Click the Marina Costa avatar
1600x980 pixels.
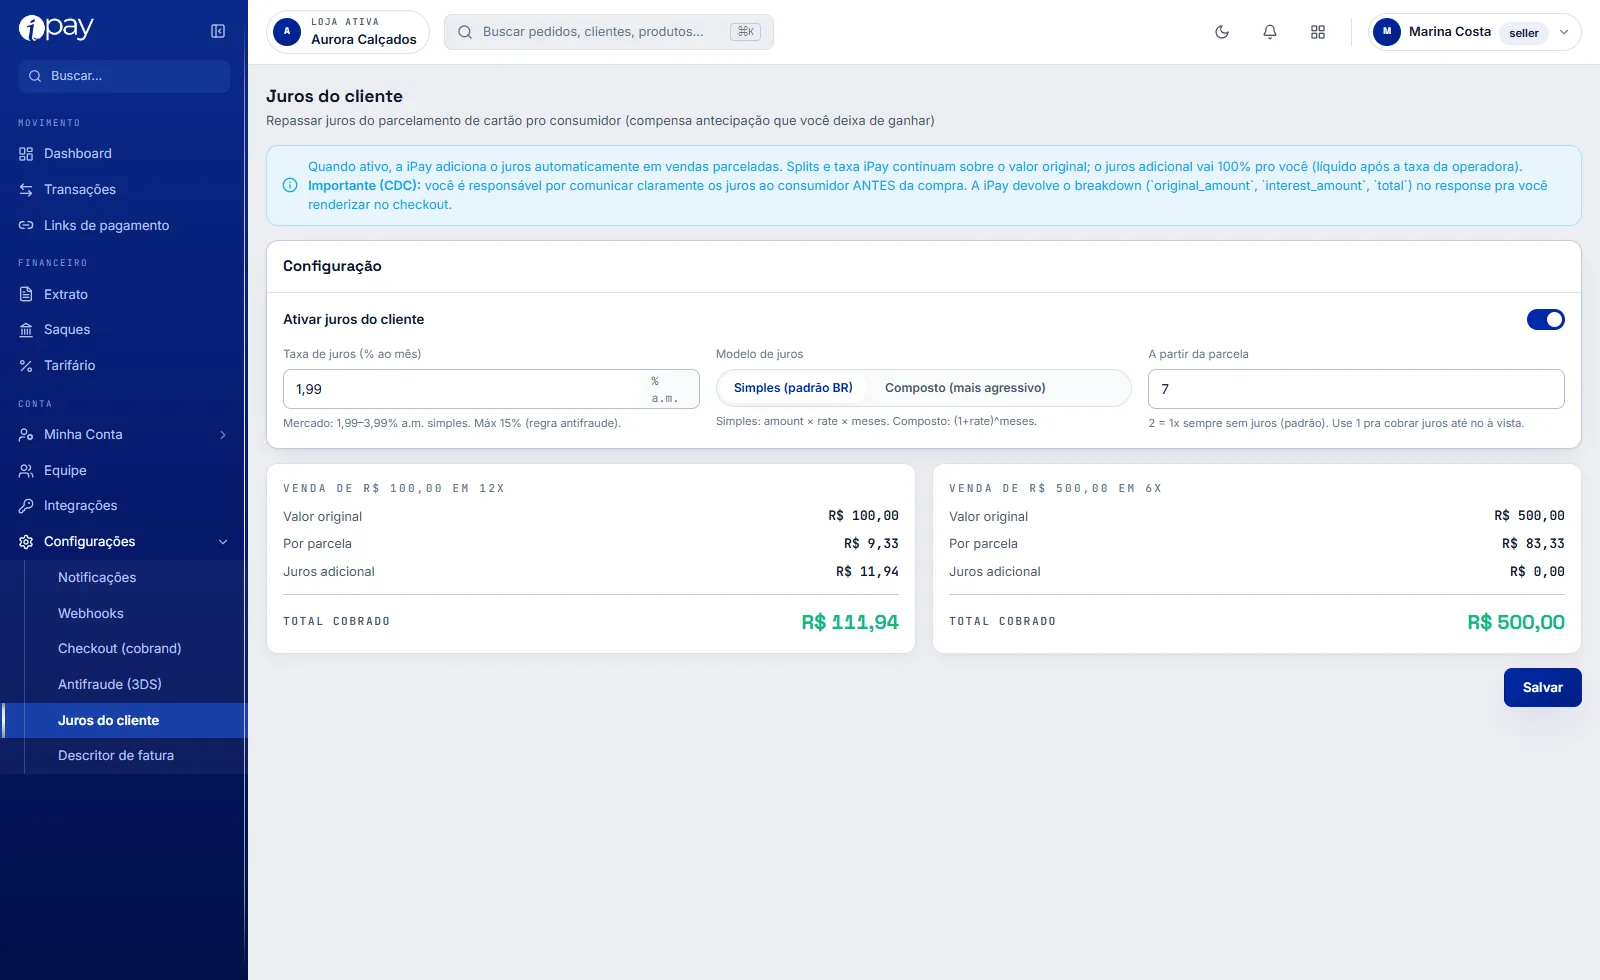pos(1387,32)
